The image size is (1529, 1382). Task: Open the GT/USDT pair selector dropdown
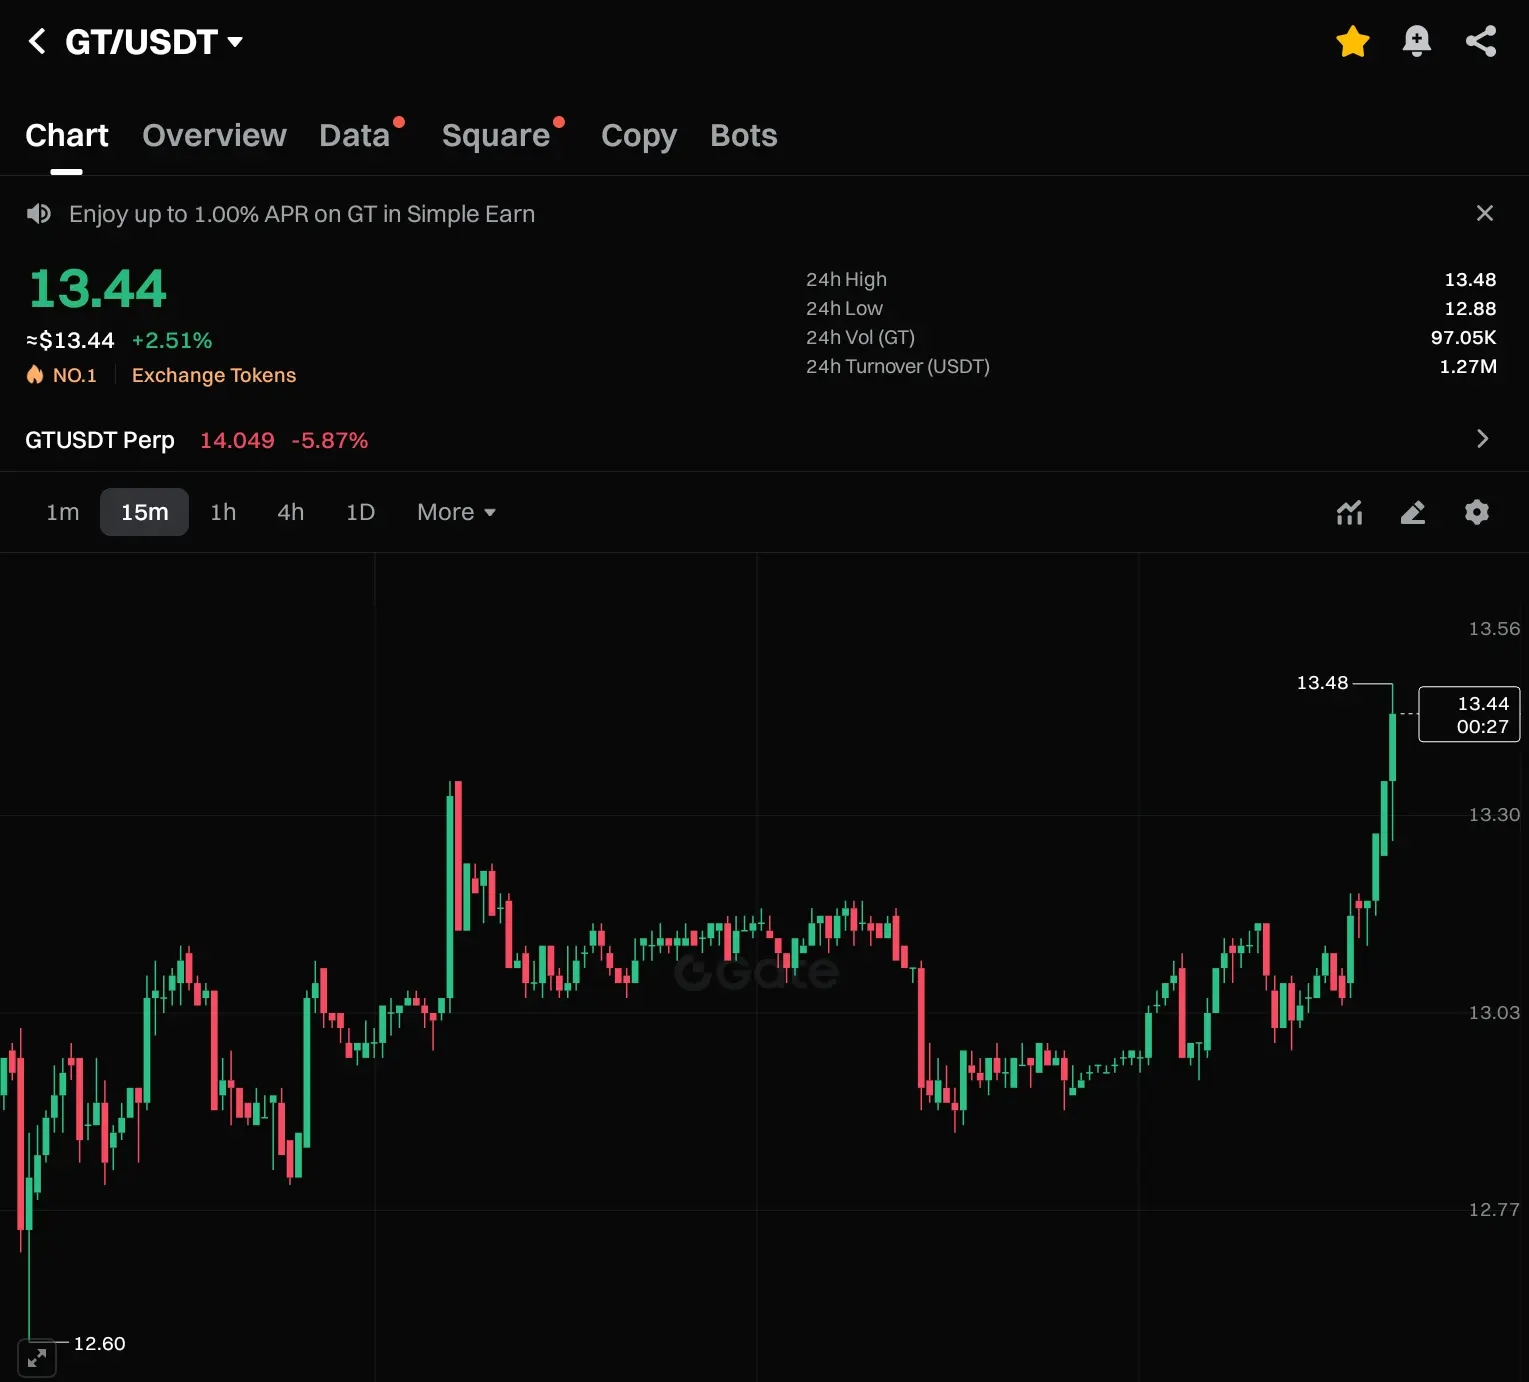[154, 42]
